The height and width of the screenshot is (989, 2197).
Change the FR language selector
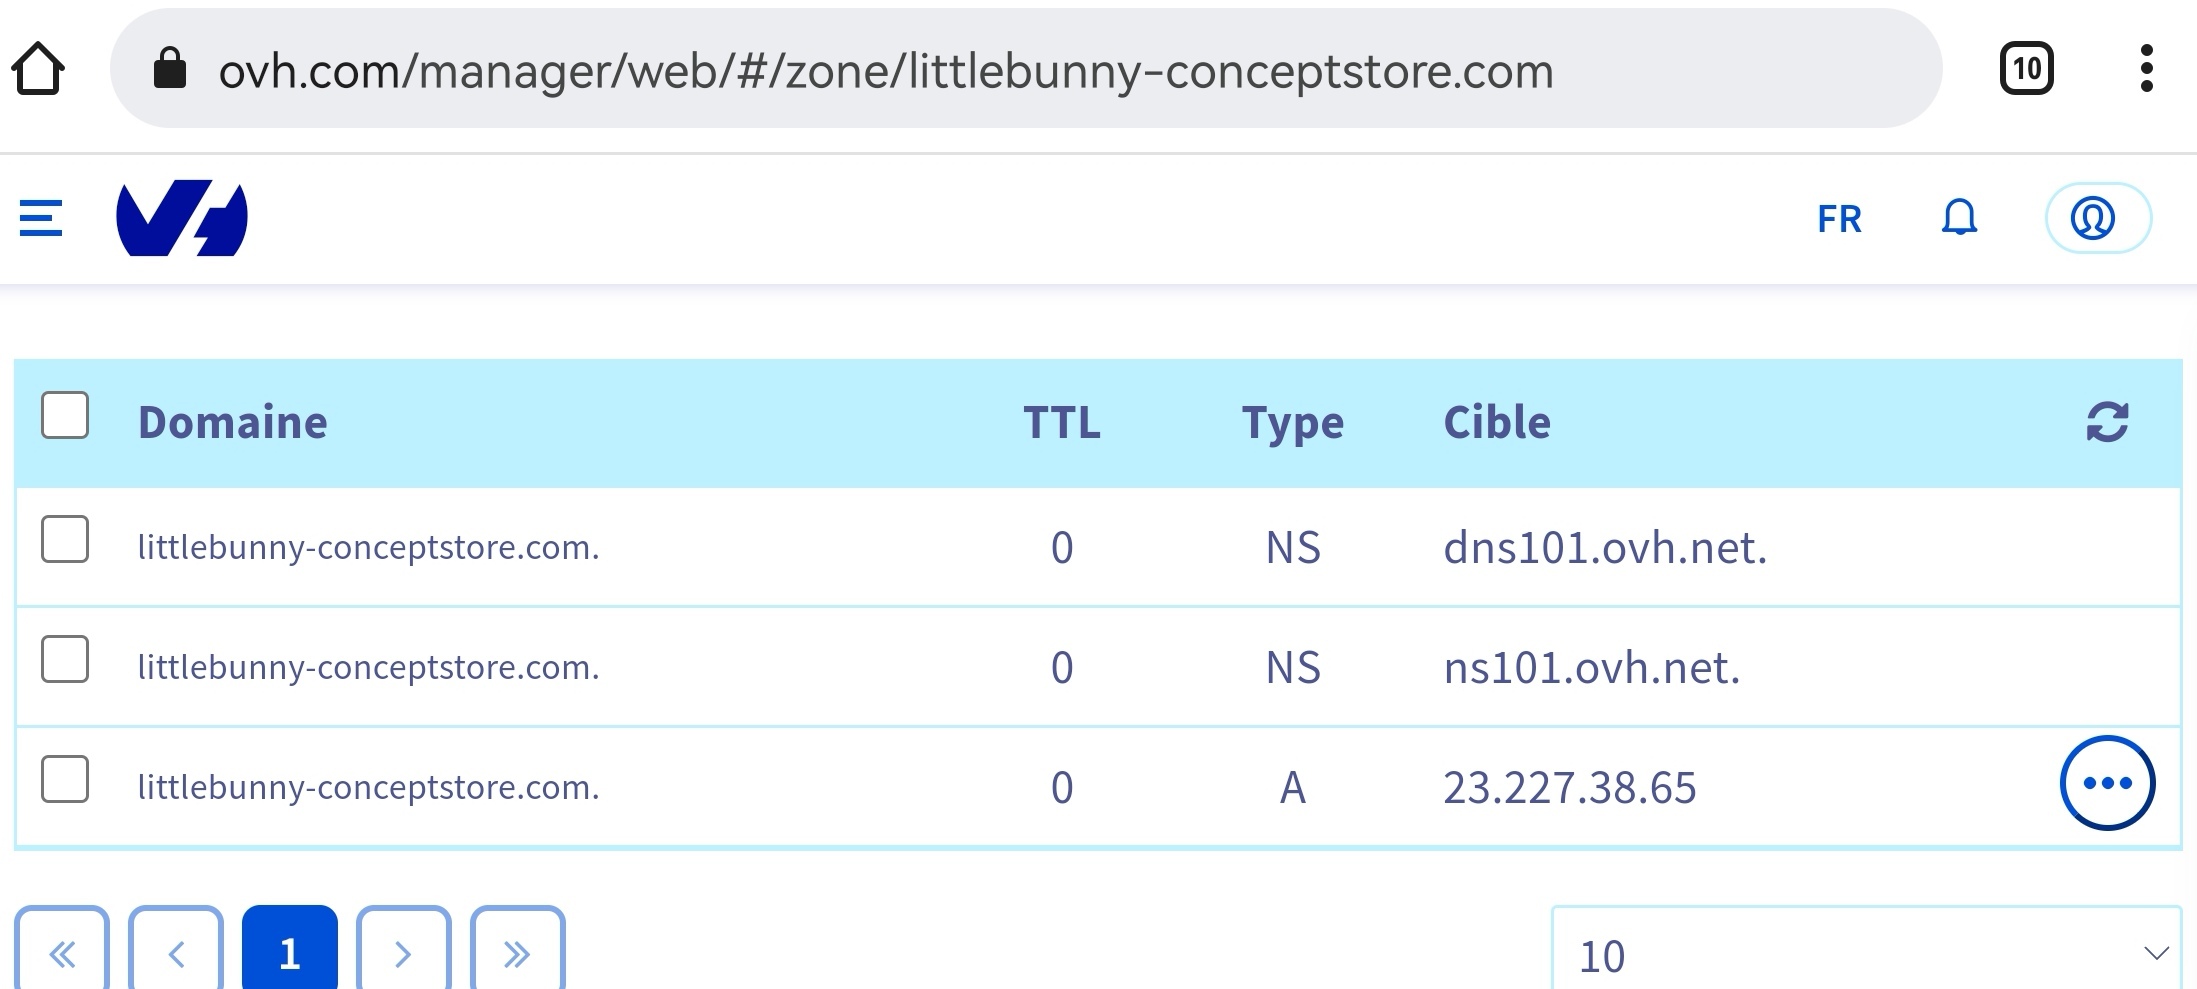coord(1839,218)
